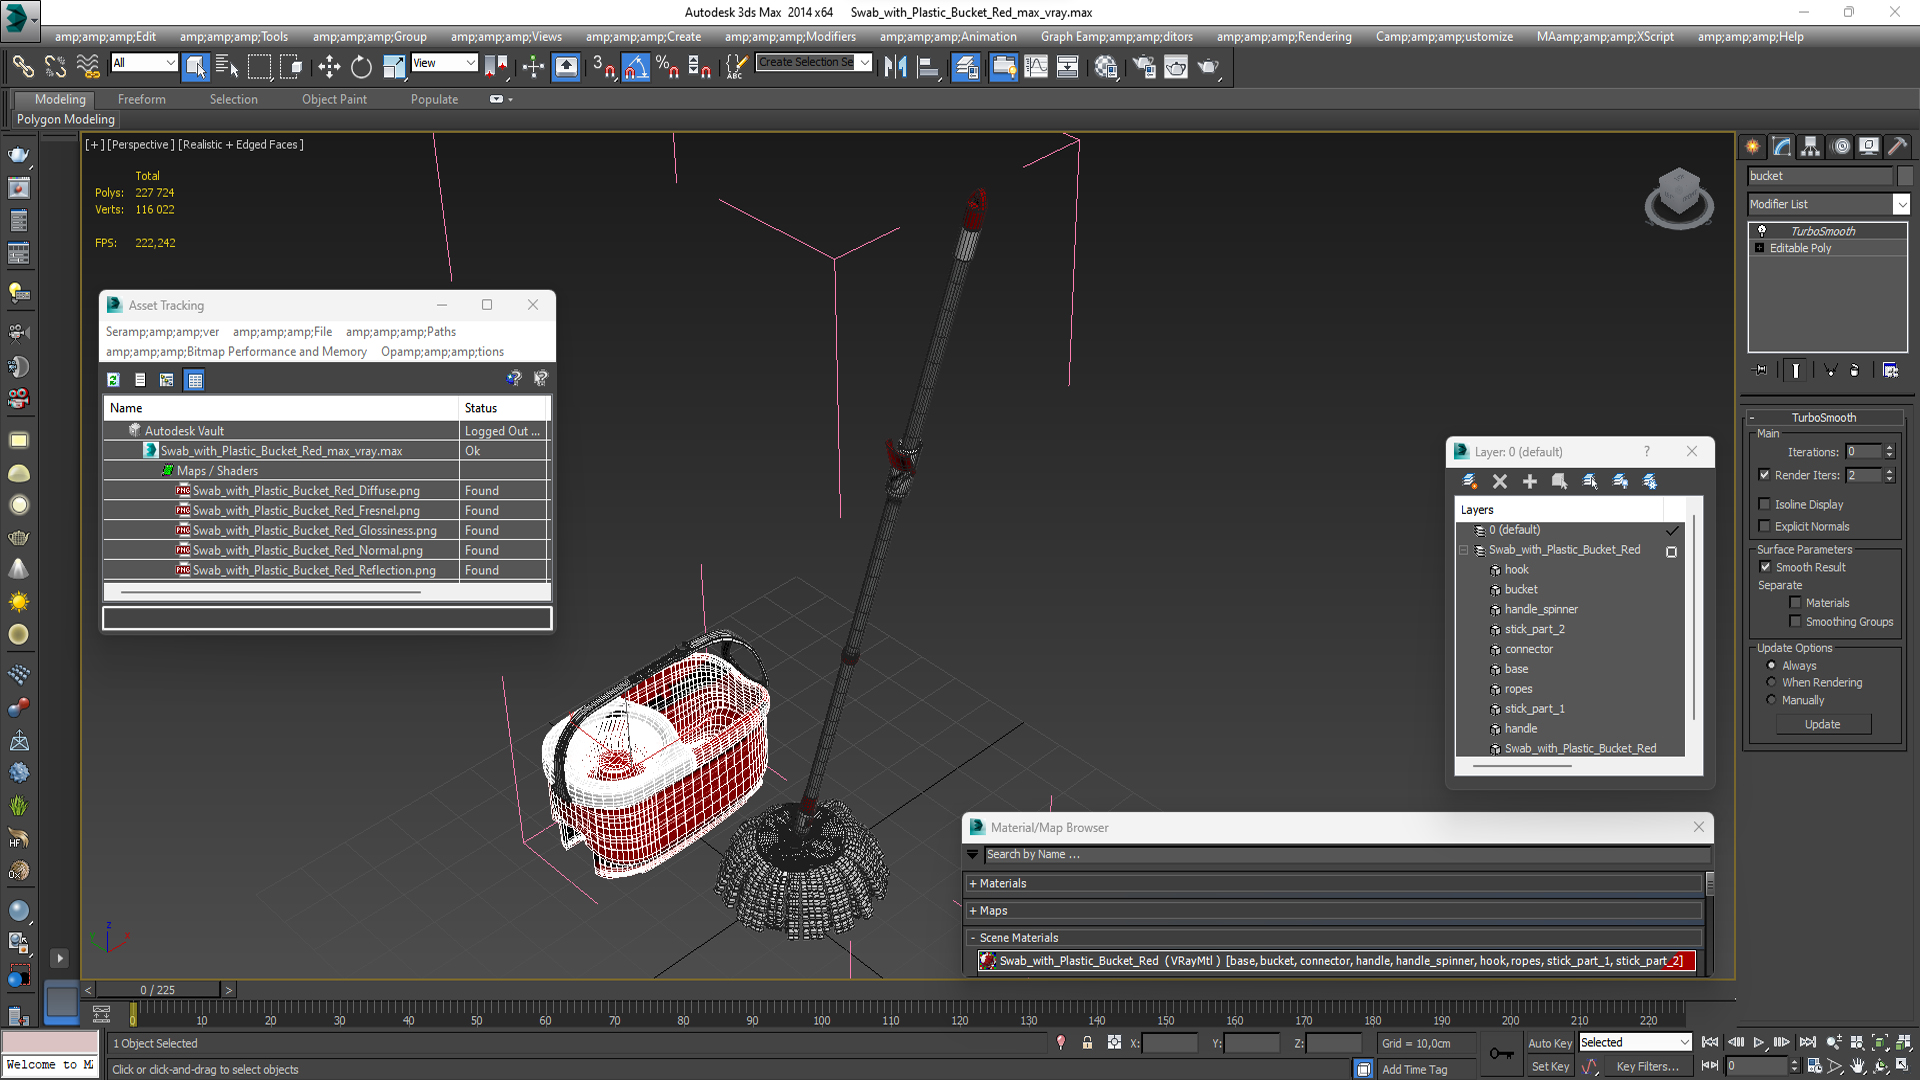This screenshot has height=1080, width=1920.
Task: Toggle the Render Iters checkbox
Action: 1764,475
